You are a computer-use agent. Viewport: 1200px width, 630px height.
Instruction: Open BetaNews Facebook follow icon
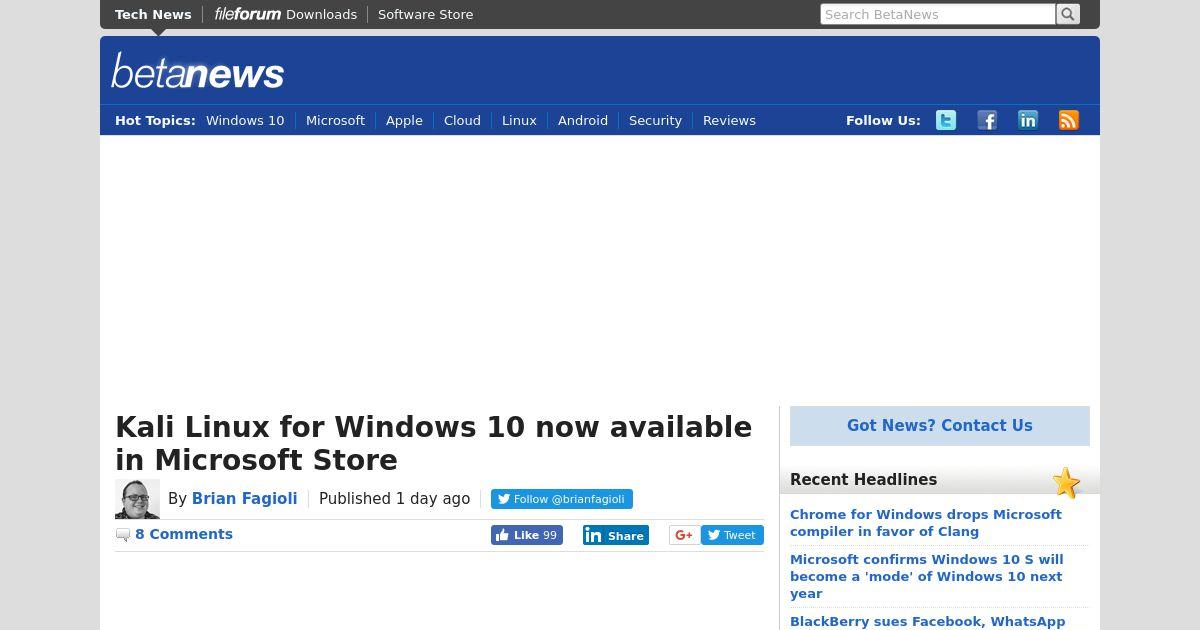click(x=987, y=120)
